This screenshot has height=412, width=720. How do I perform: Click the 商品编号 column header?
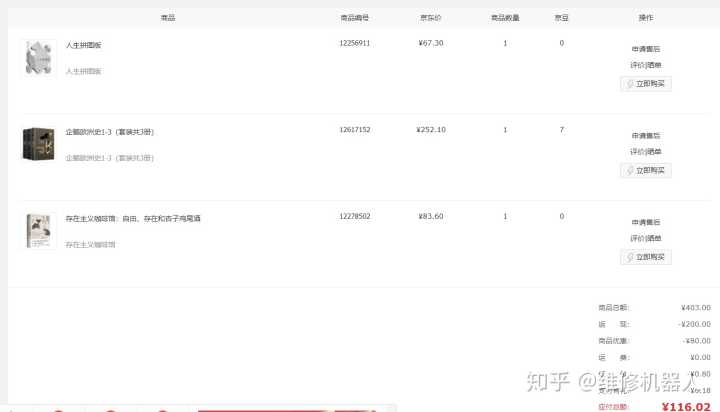pyautogui.click(x=354, y=18)
